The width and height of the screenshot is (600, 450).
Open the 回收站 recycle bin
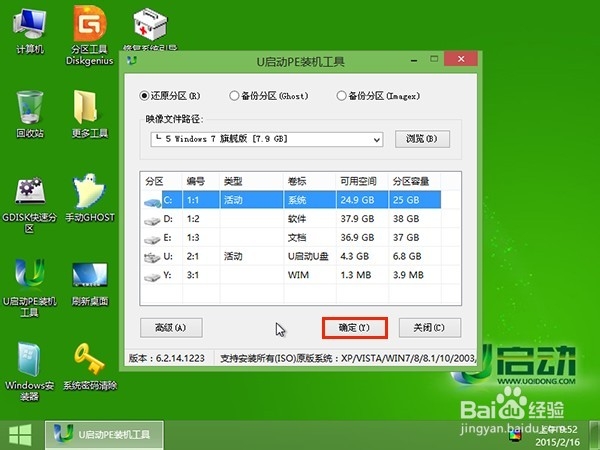(x=30, y=114)
